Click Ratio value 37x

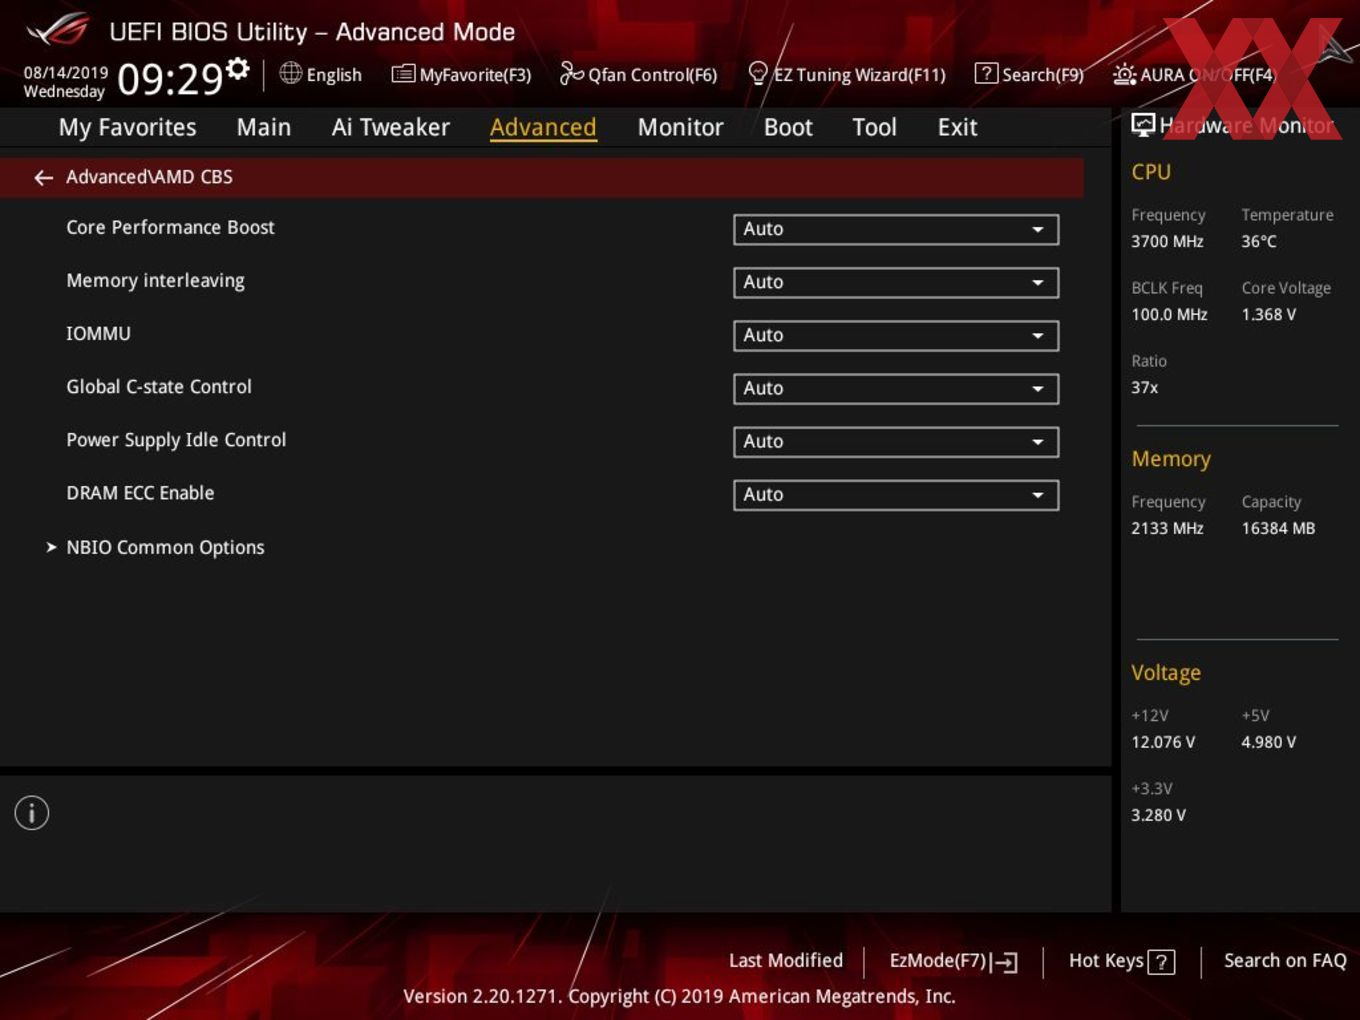coord(1145,388)
